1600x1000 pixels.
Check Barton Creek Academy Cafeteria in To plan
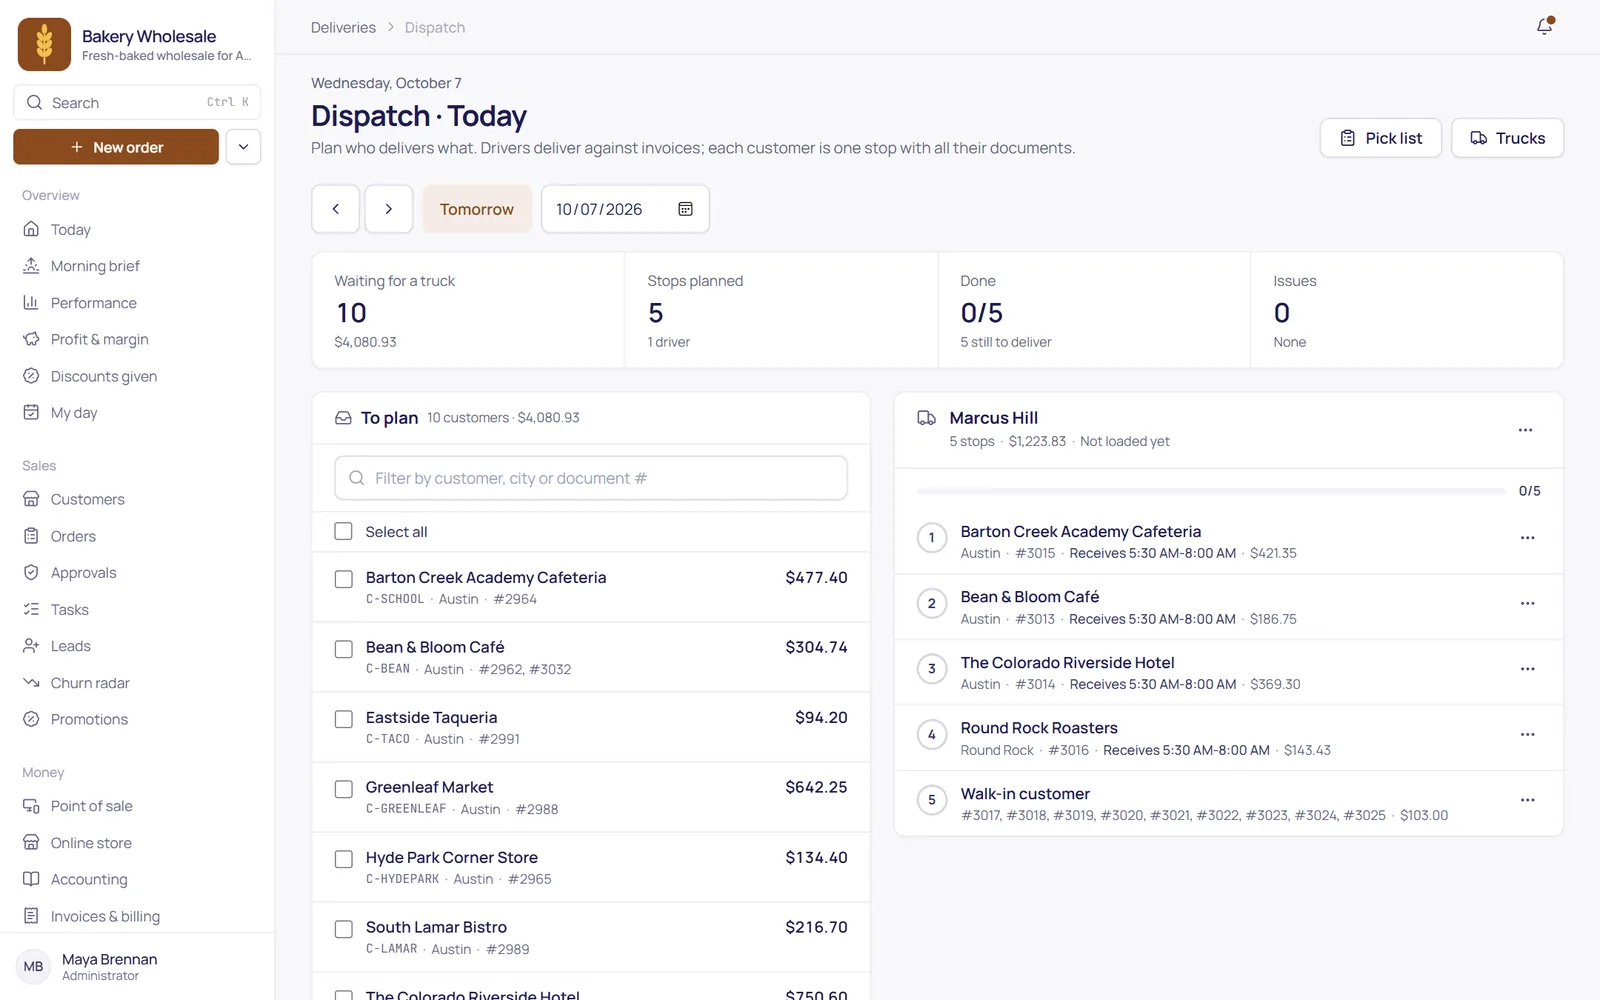pos(344,579)
